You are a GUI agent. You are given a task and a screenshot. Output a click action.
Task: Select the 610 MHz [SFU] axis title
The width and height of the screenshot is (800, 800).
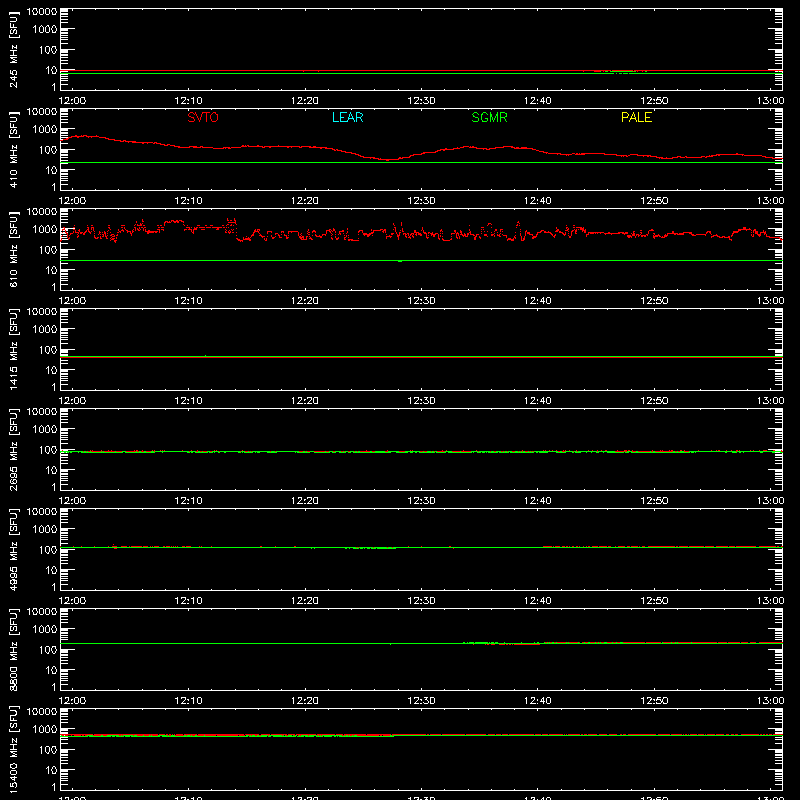[13, 250]
